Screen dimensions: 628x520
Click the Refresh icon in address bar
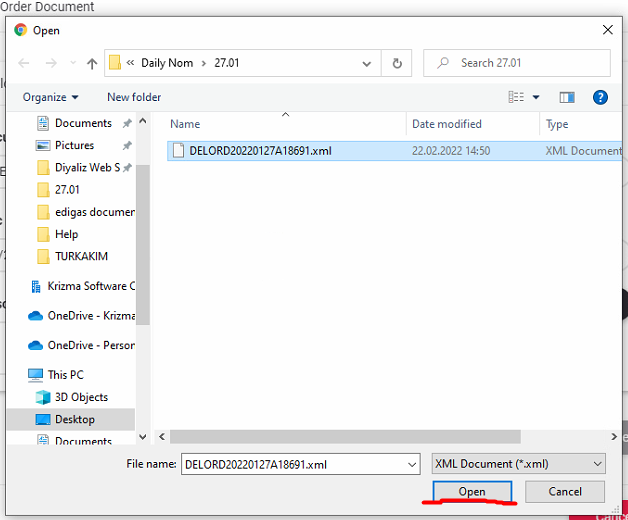pos(397,63)
